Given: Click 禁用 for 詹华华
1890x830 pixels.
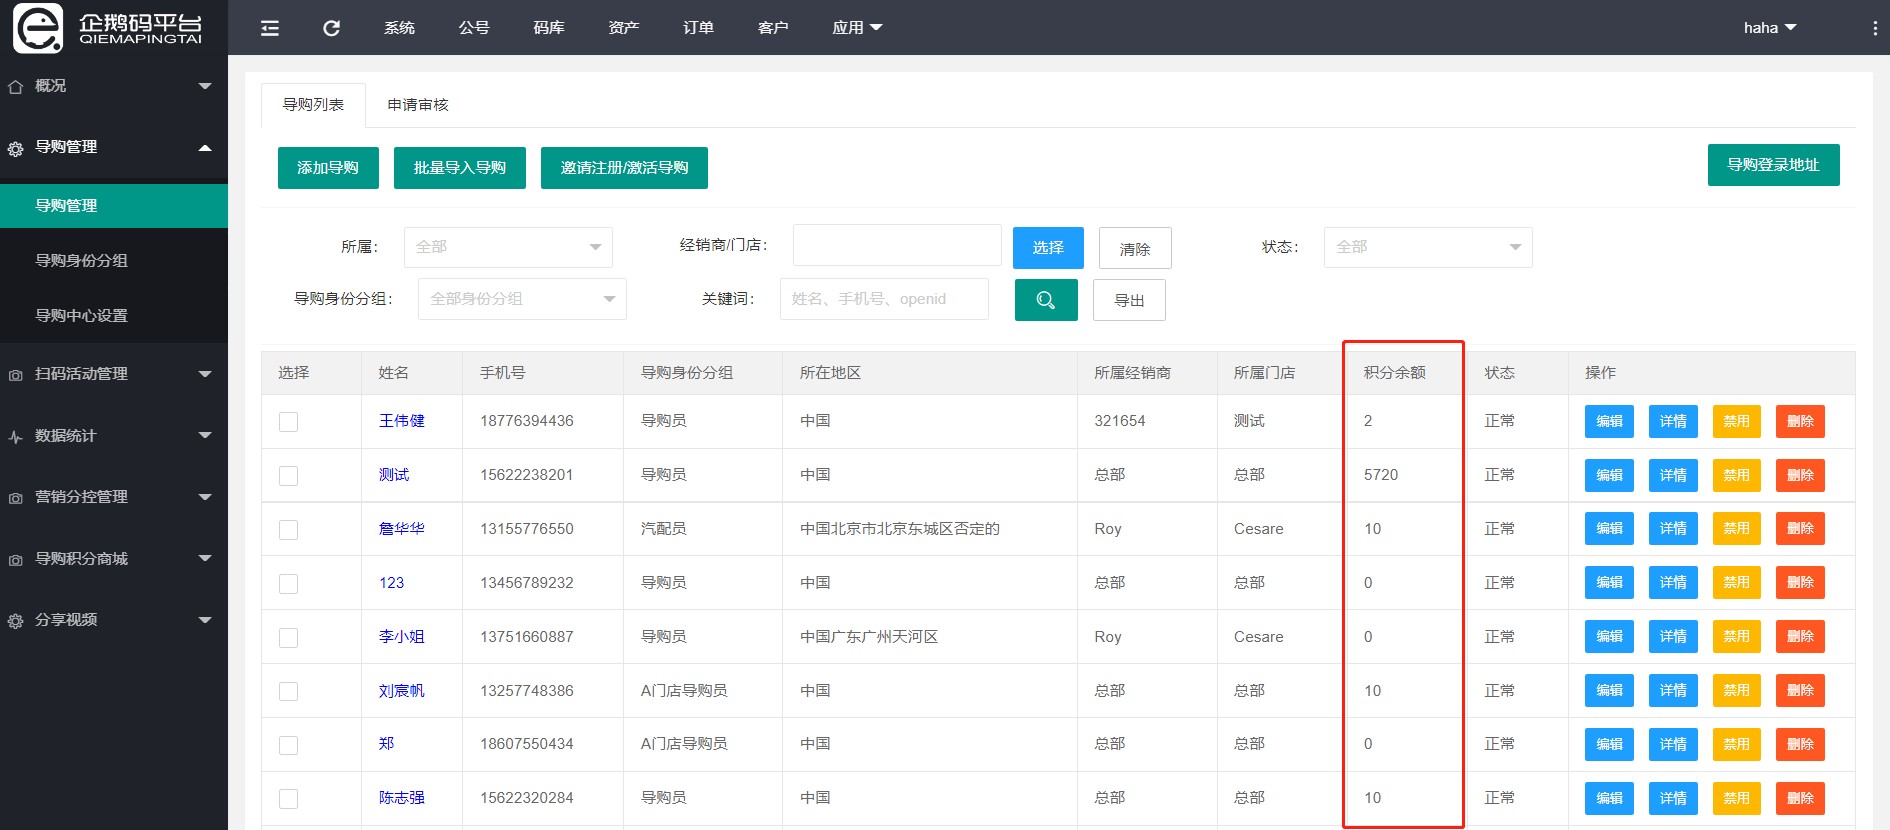Looking at the screenshot, I should pos(1737,529).
